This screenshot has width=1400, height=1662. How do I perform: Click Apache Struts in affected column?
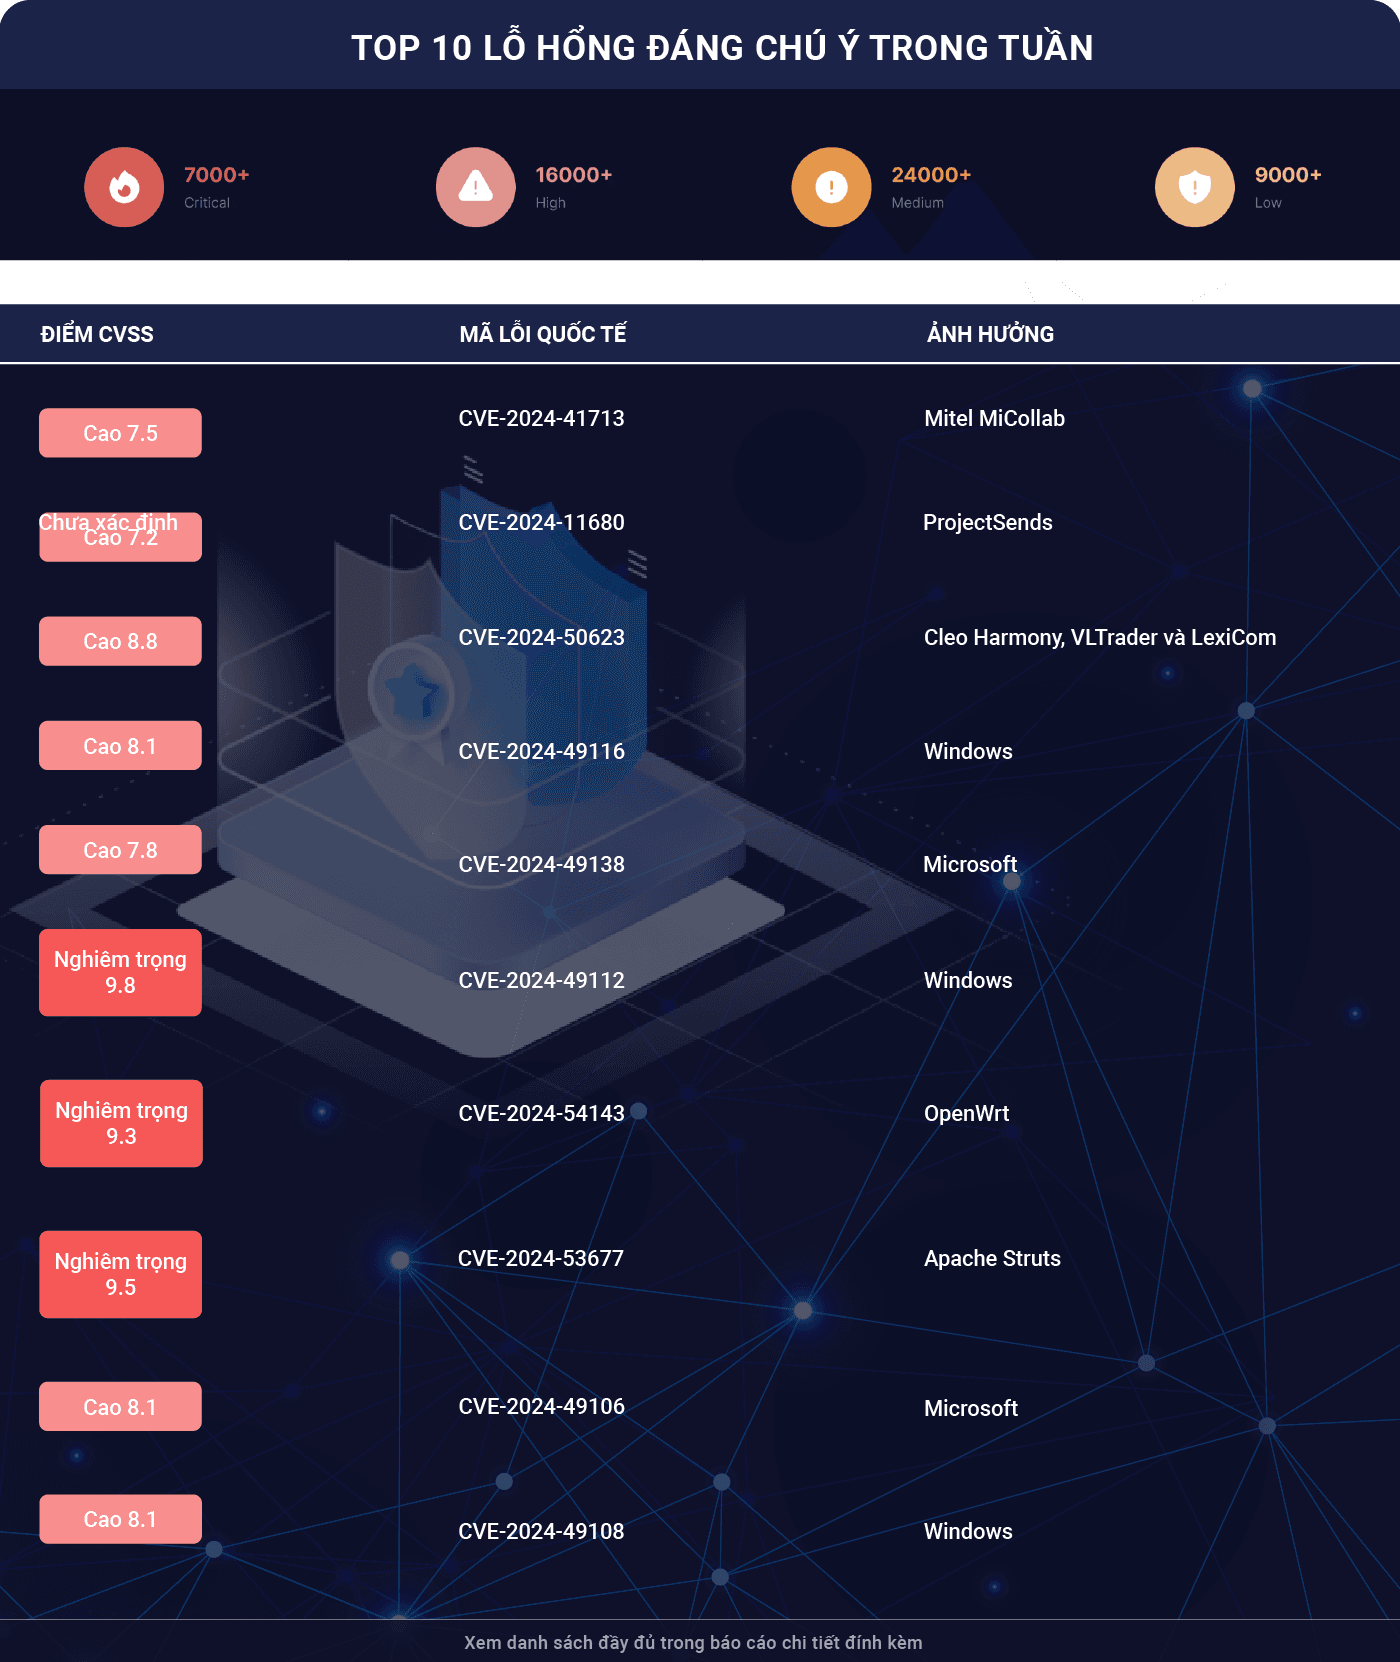click(x=992, y=1258)
